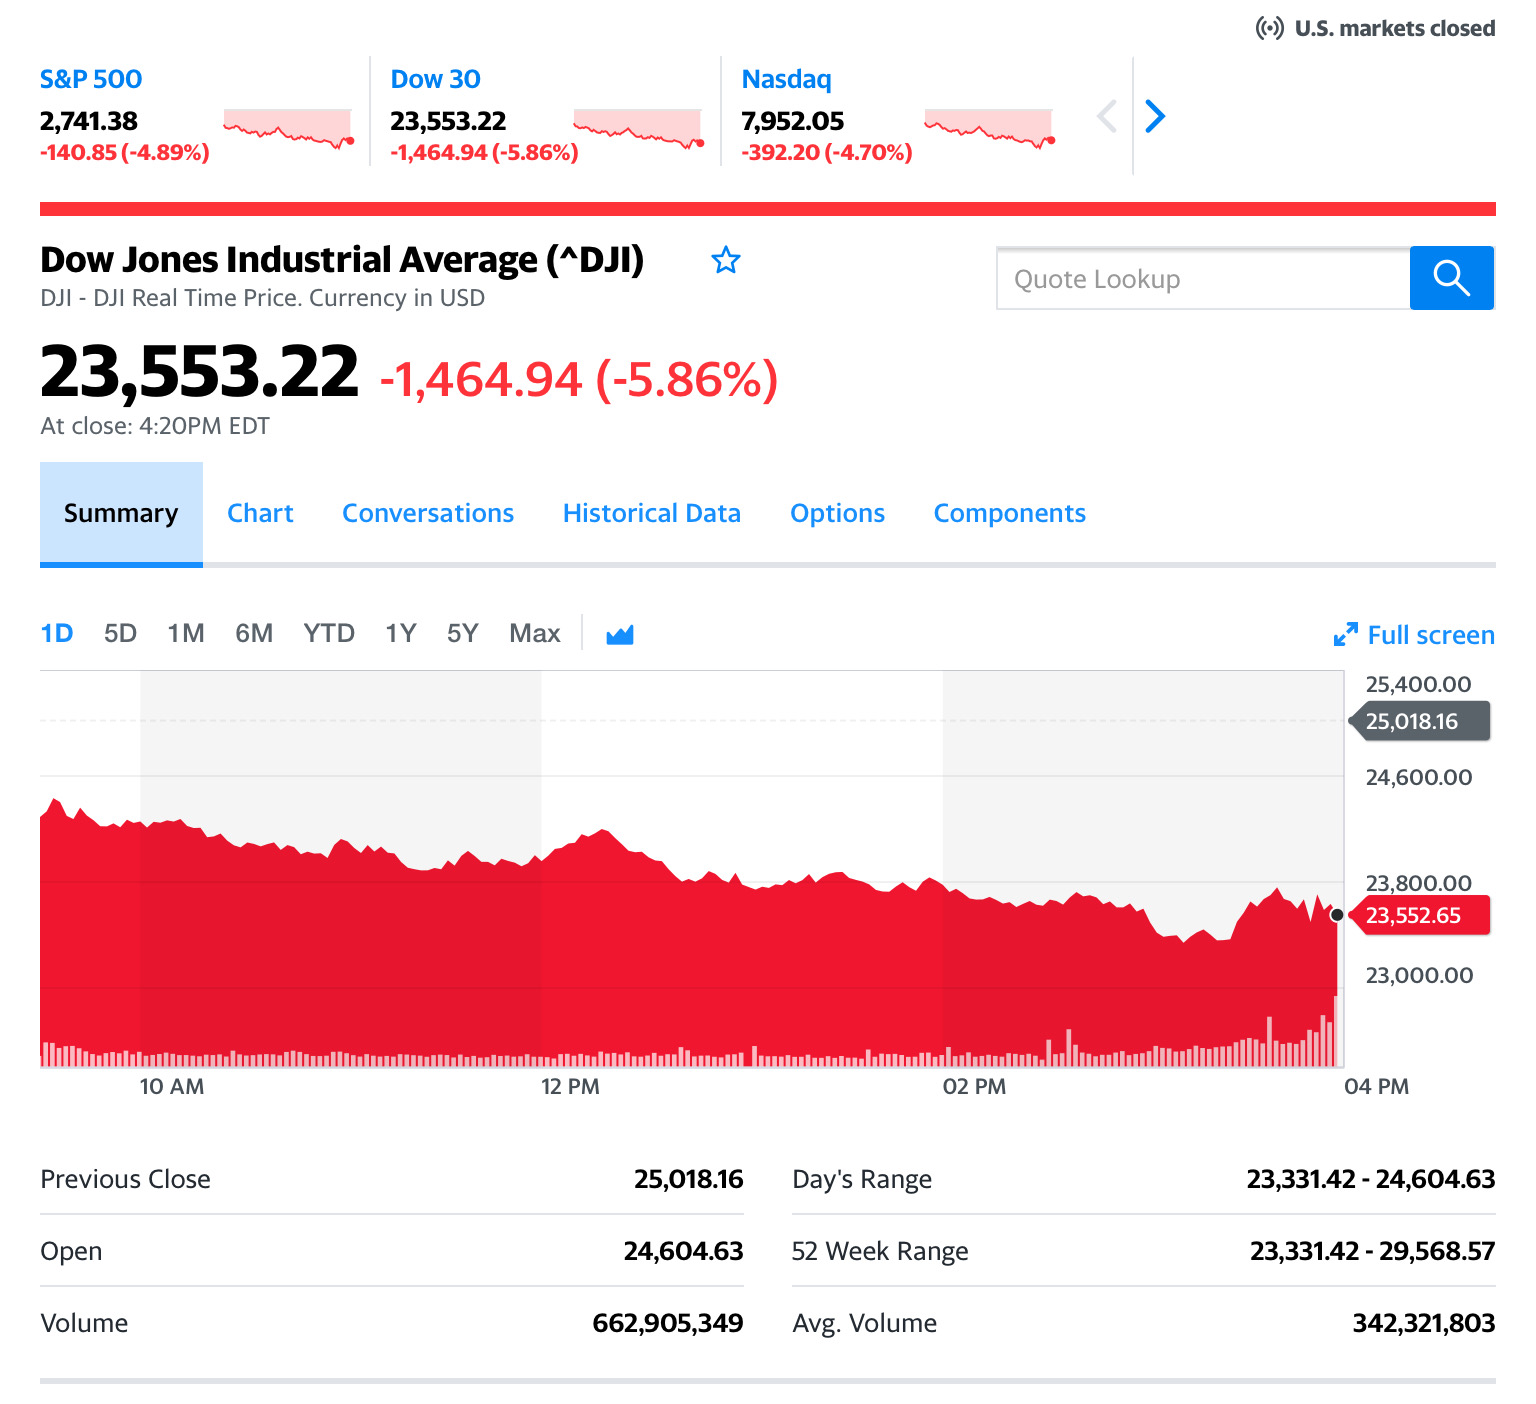Screen dimensions: 1536x1404
Task: Click the blue search magnifier button
Action: click(1452, 278)
